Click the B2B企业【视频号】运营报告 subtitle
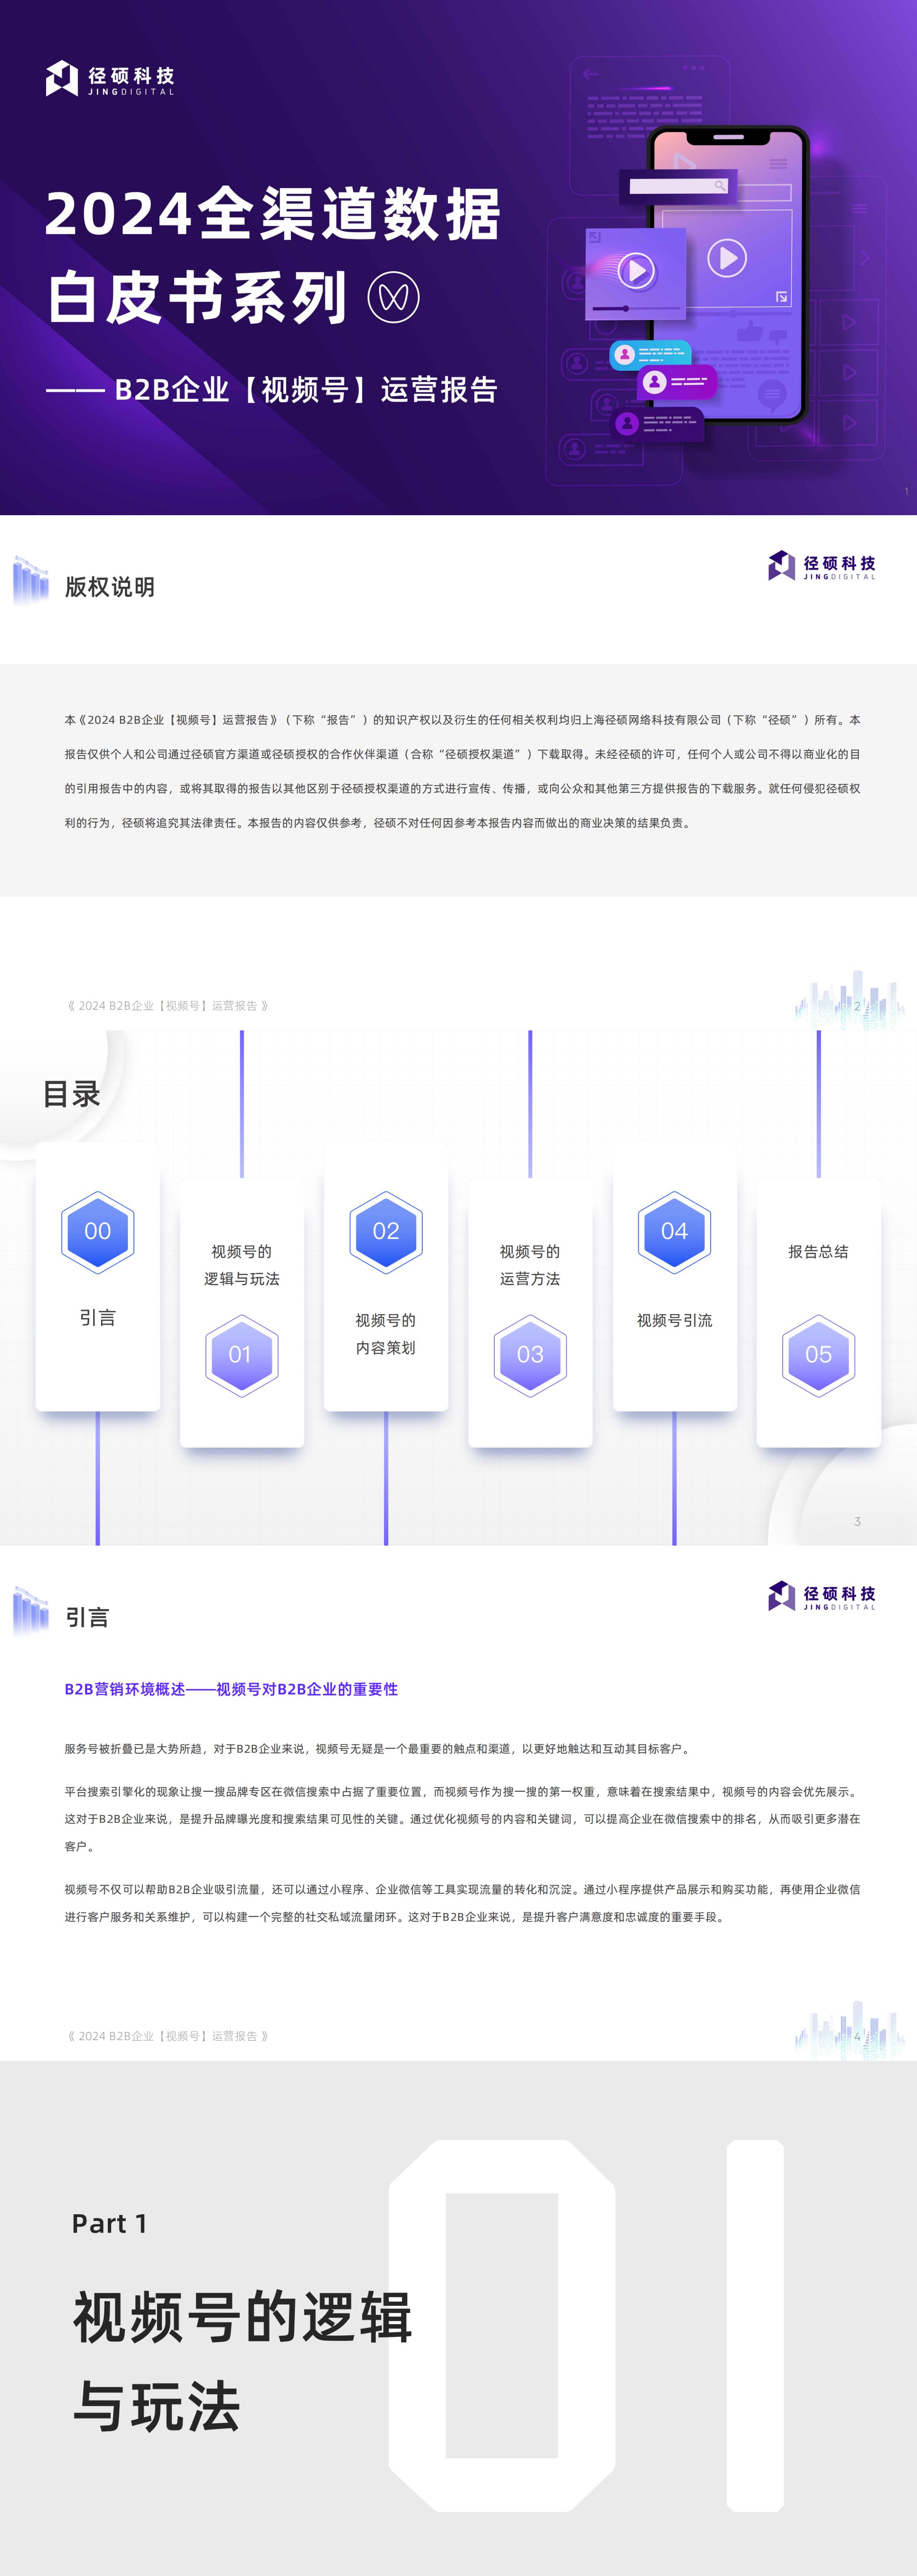The image size is (917, 2576). tap(306, 389)
